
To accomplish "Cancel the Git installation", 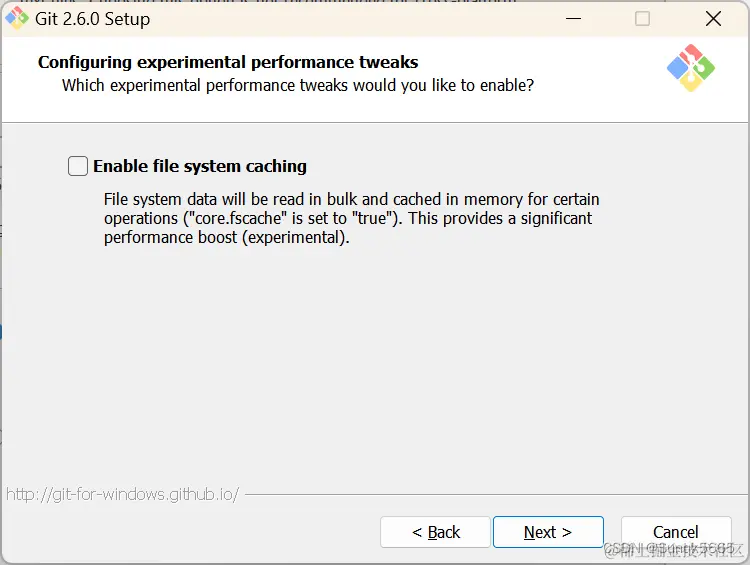I will (x=675, y=531).
